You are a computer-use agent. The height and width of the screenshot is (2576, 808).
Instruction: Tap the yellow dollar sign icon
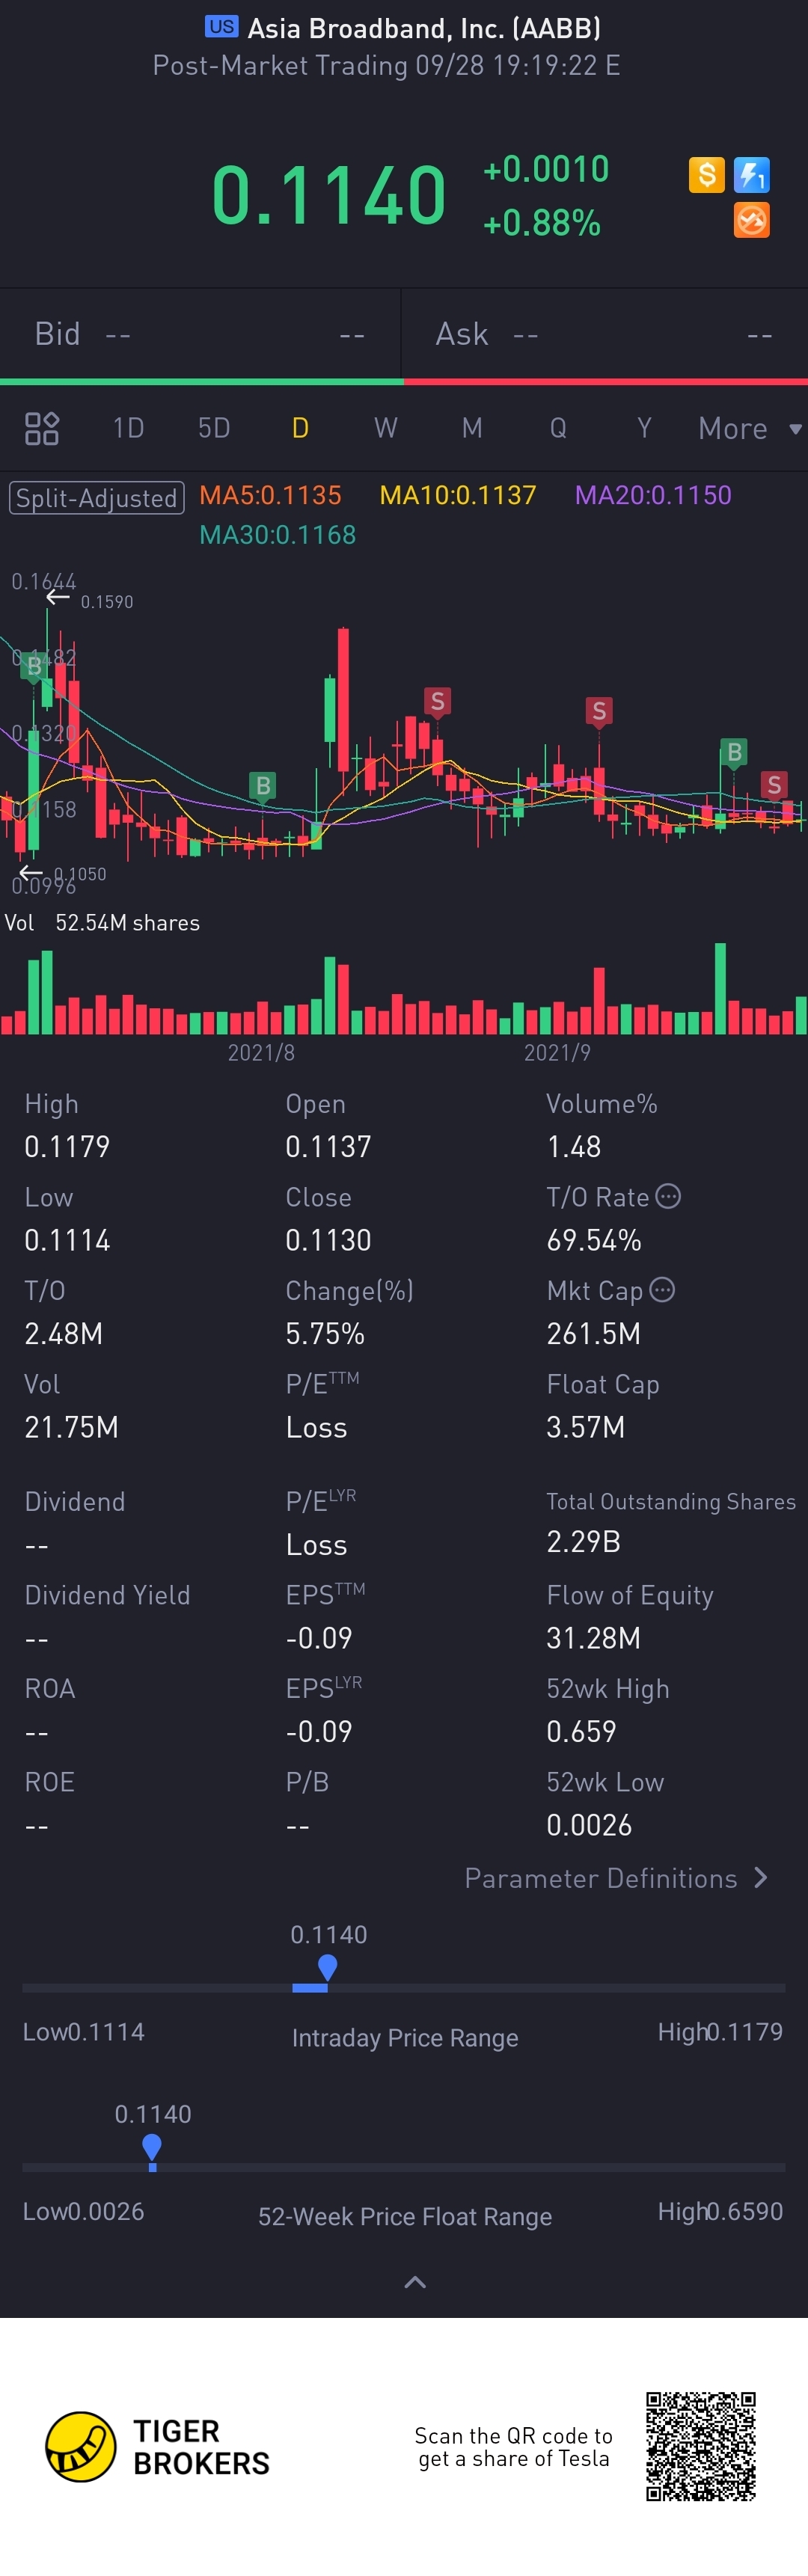click(707, 175)
